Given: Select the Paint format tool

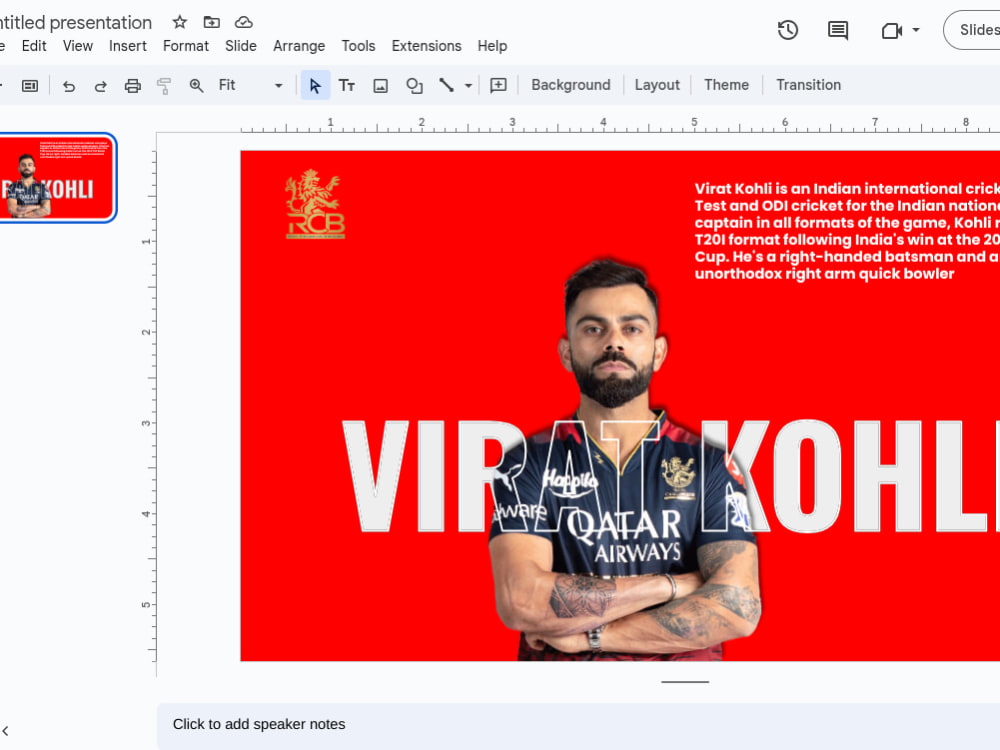Looking at the screenshot, I should click(164, 85).
